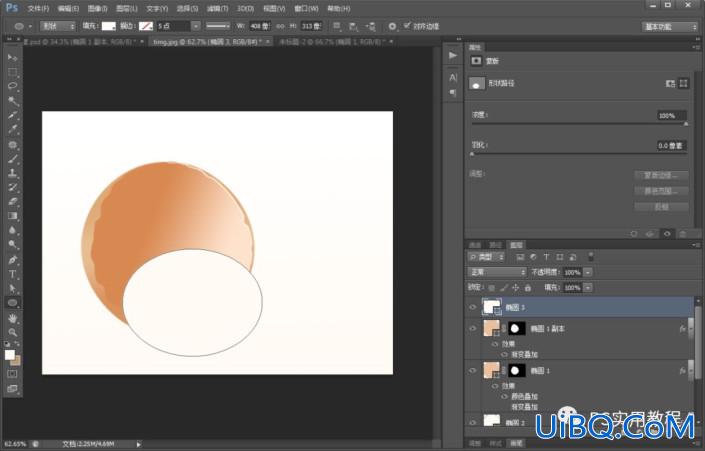Open the 窗口(W) menu

[306, 9]
